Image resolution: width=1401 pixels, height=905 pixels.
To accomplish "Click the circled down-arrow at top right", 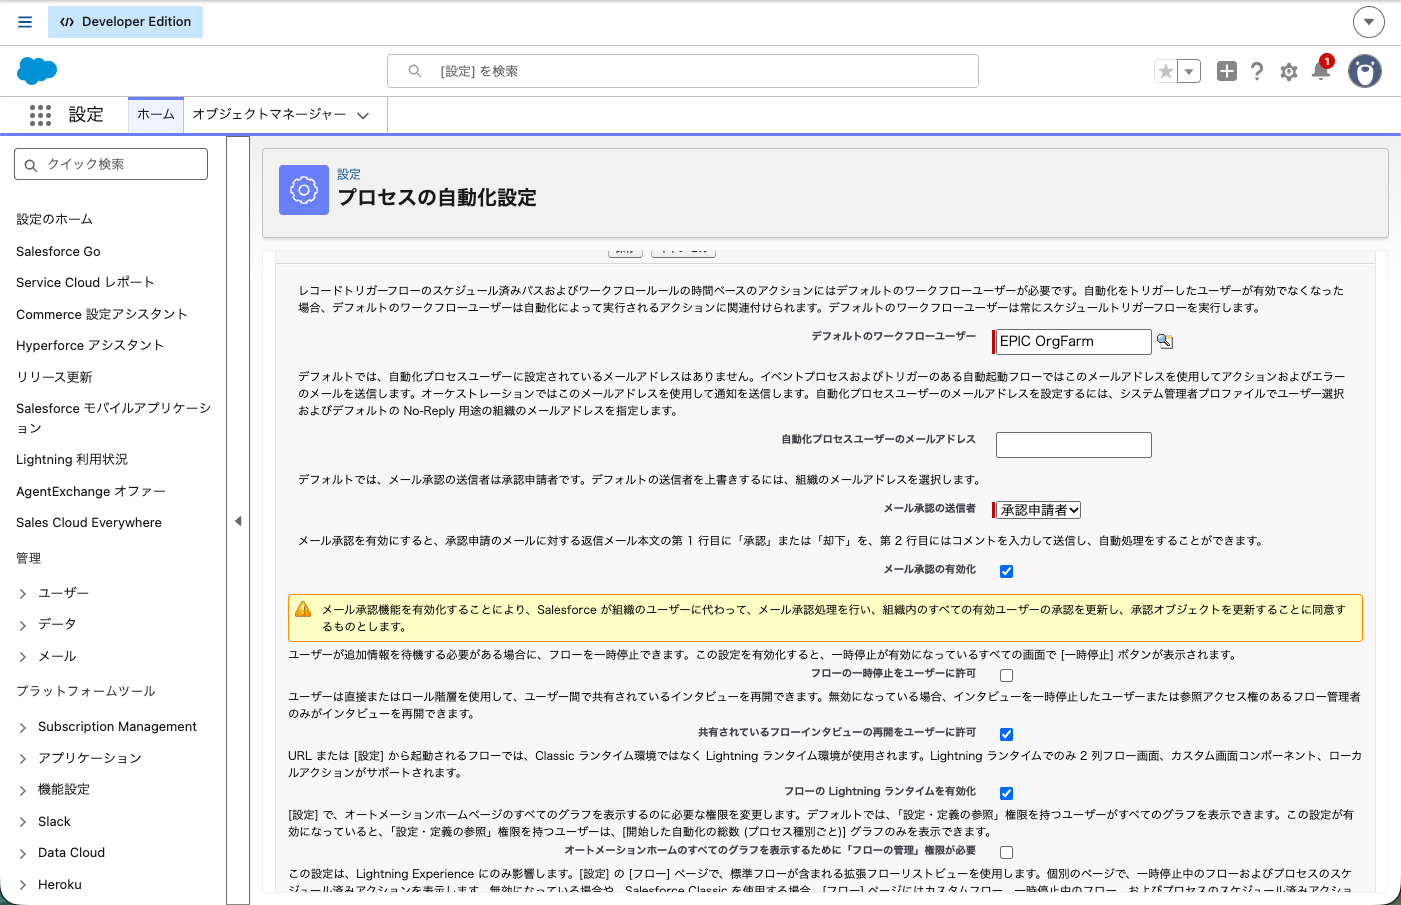I will 1369,21.
